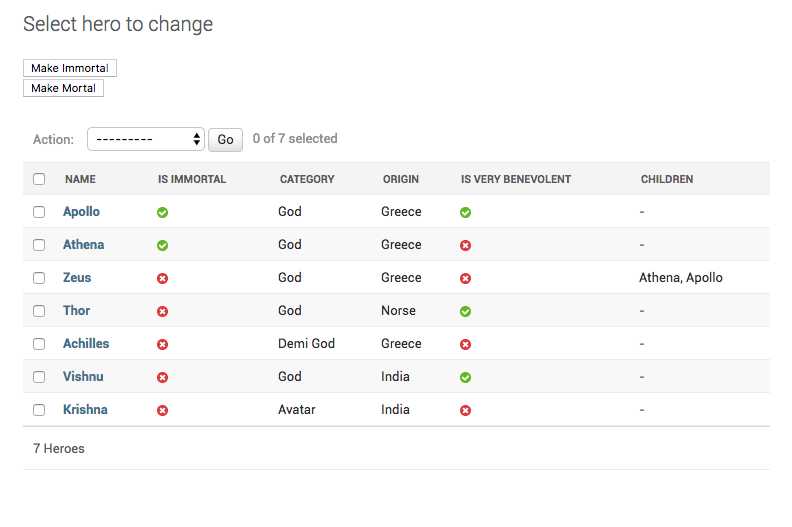Image resolution: width=792 pixels, height=527 pixels.
Task: Click the 'Athena, Apollo' children cell
Action: pos(681,277)
